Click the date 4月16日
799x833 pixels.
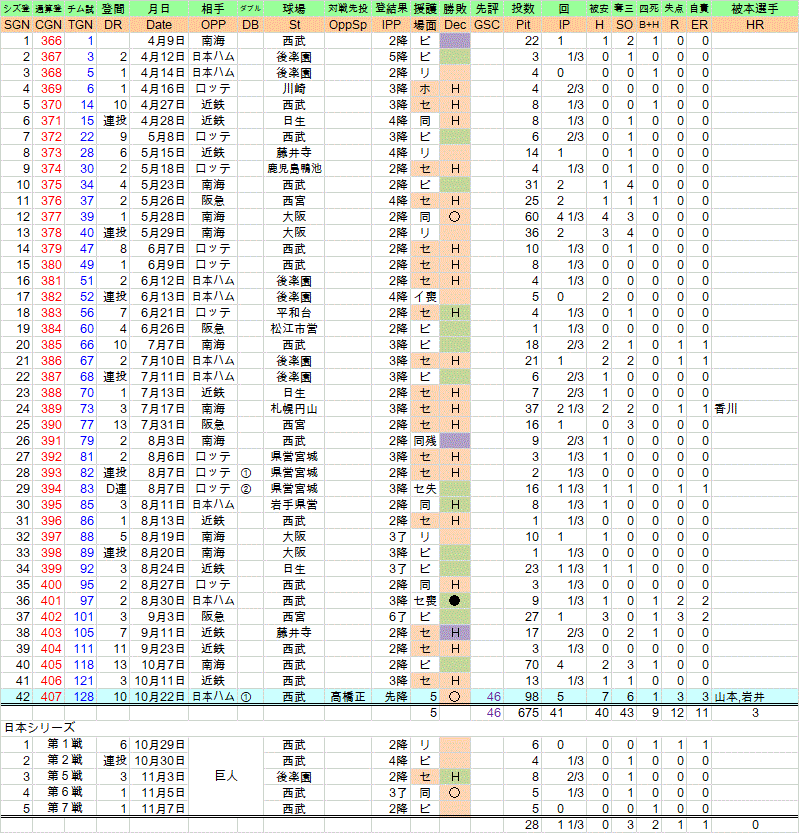point(163,89)
